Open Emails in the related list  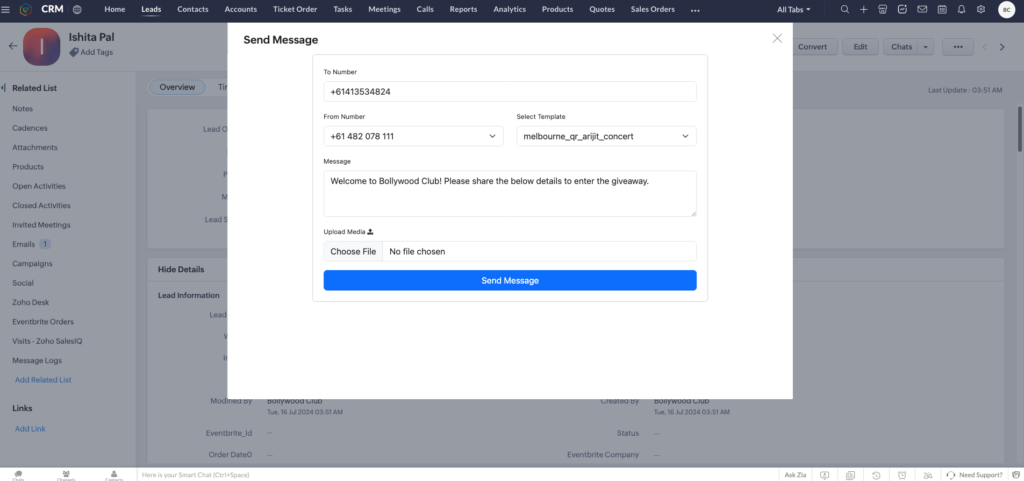(x=24, y=244)
